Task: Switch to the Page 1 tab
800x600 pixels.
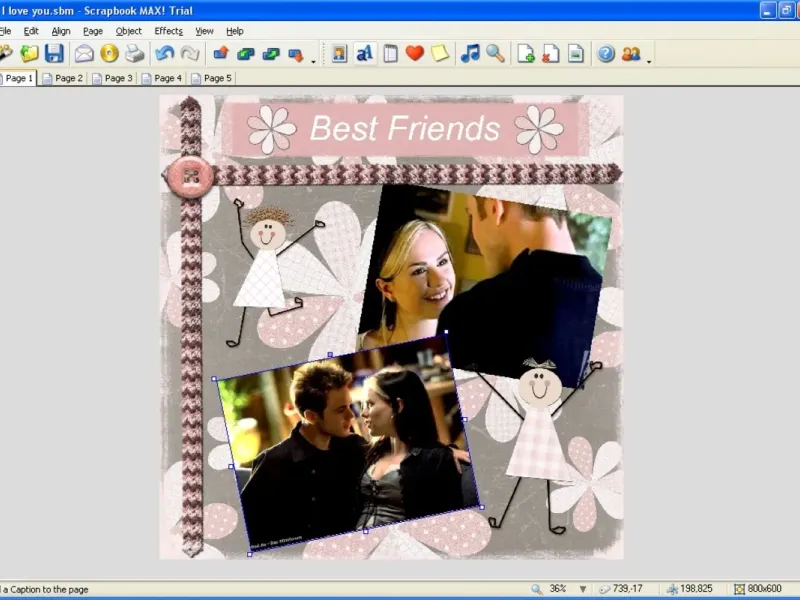Action: point(18,78)
